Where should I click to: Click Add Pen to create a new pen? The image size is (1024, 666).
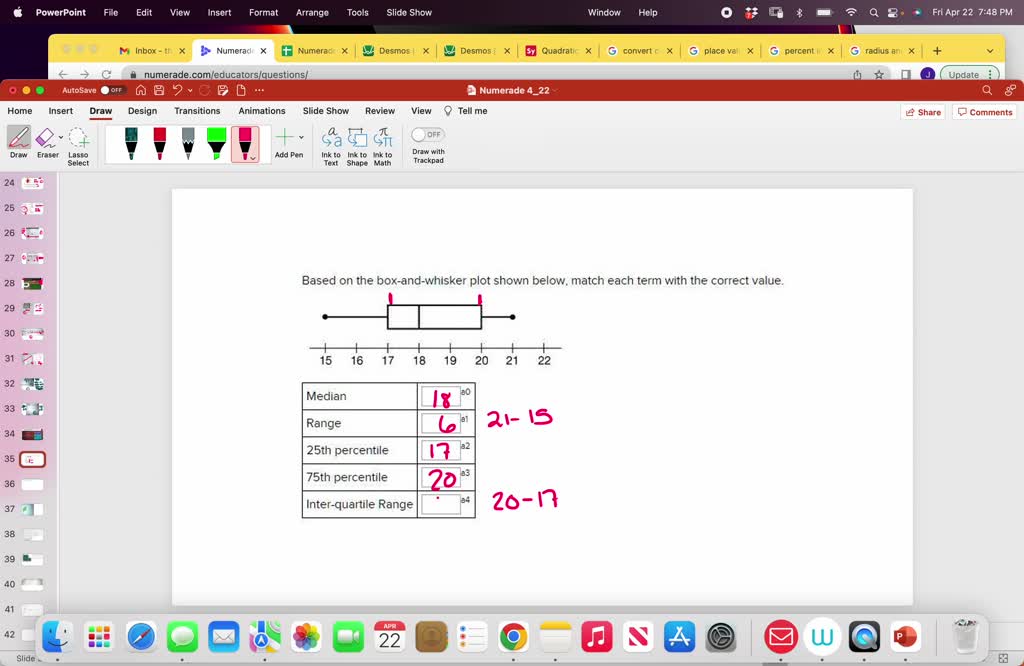click(287, 138)
